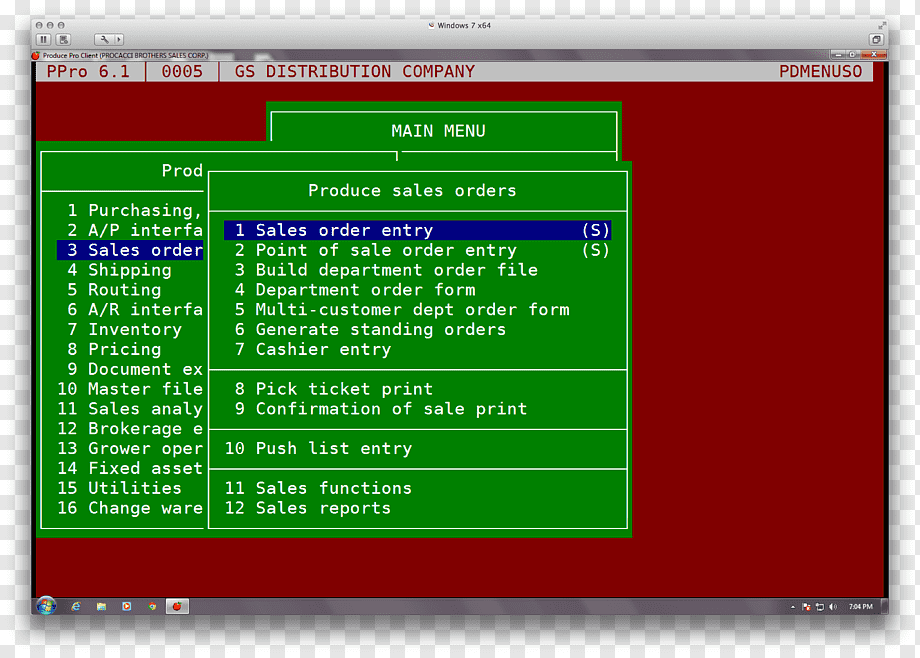Click company code 0005
The height and width of the screenshot is (658, 920).
(182, 72)
